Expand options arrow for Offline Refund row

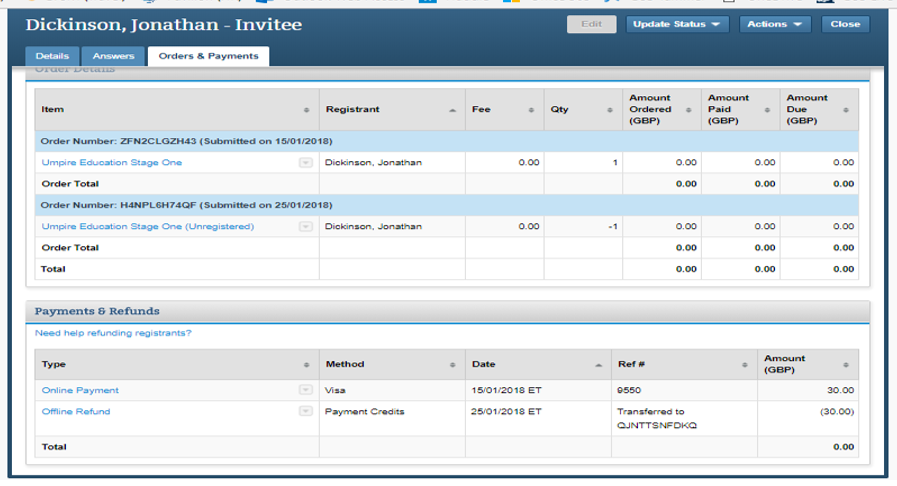(x=306, y=411)
